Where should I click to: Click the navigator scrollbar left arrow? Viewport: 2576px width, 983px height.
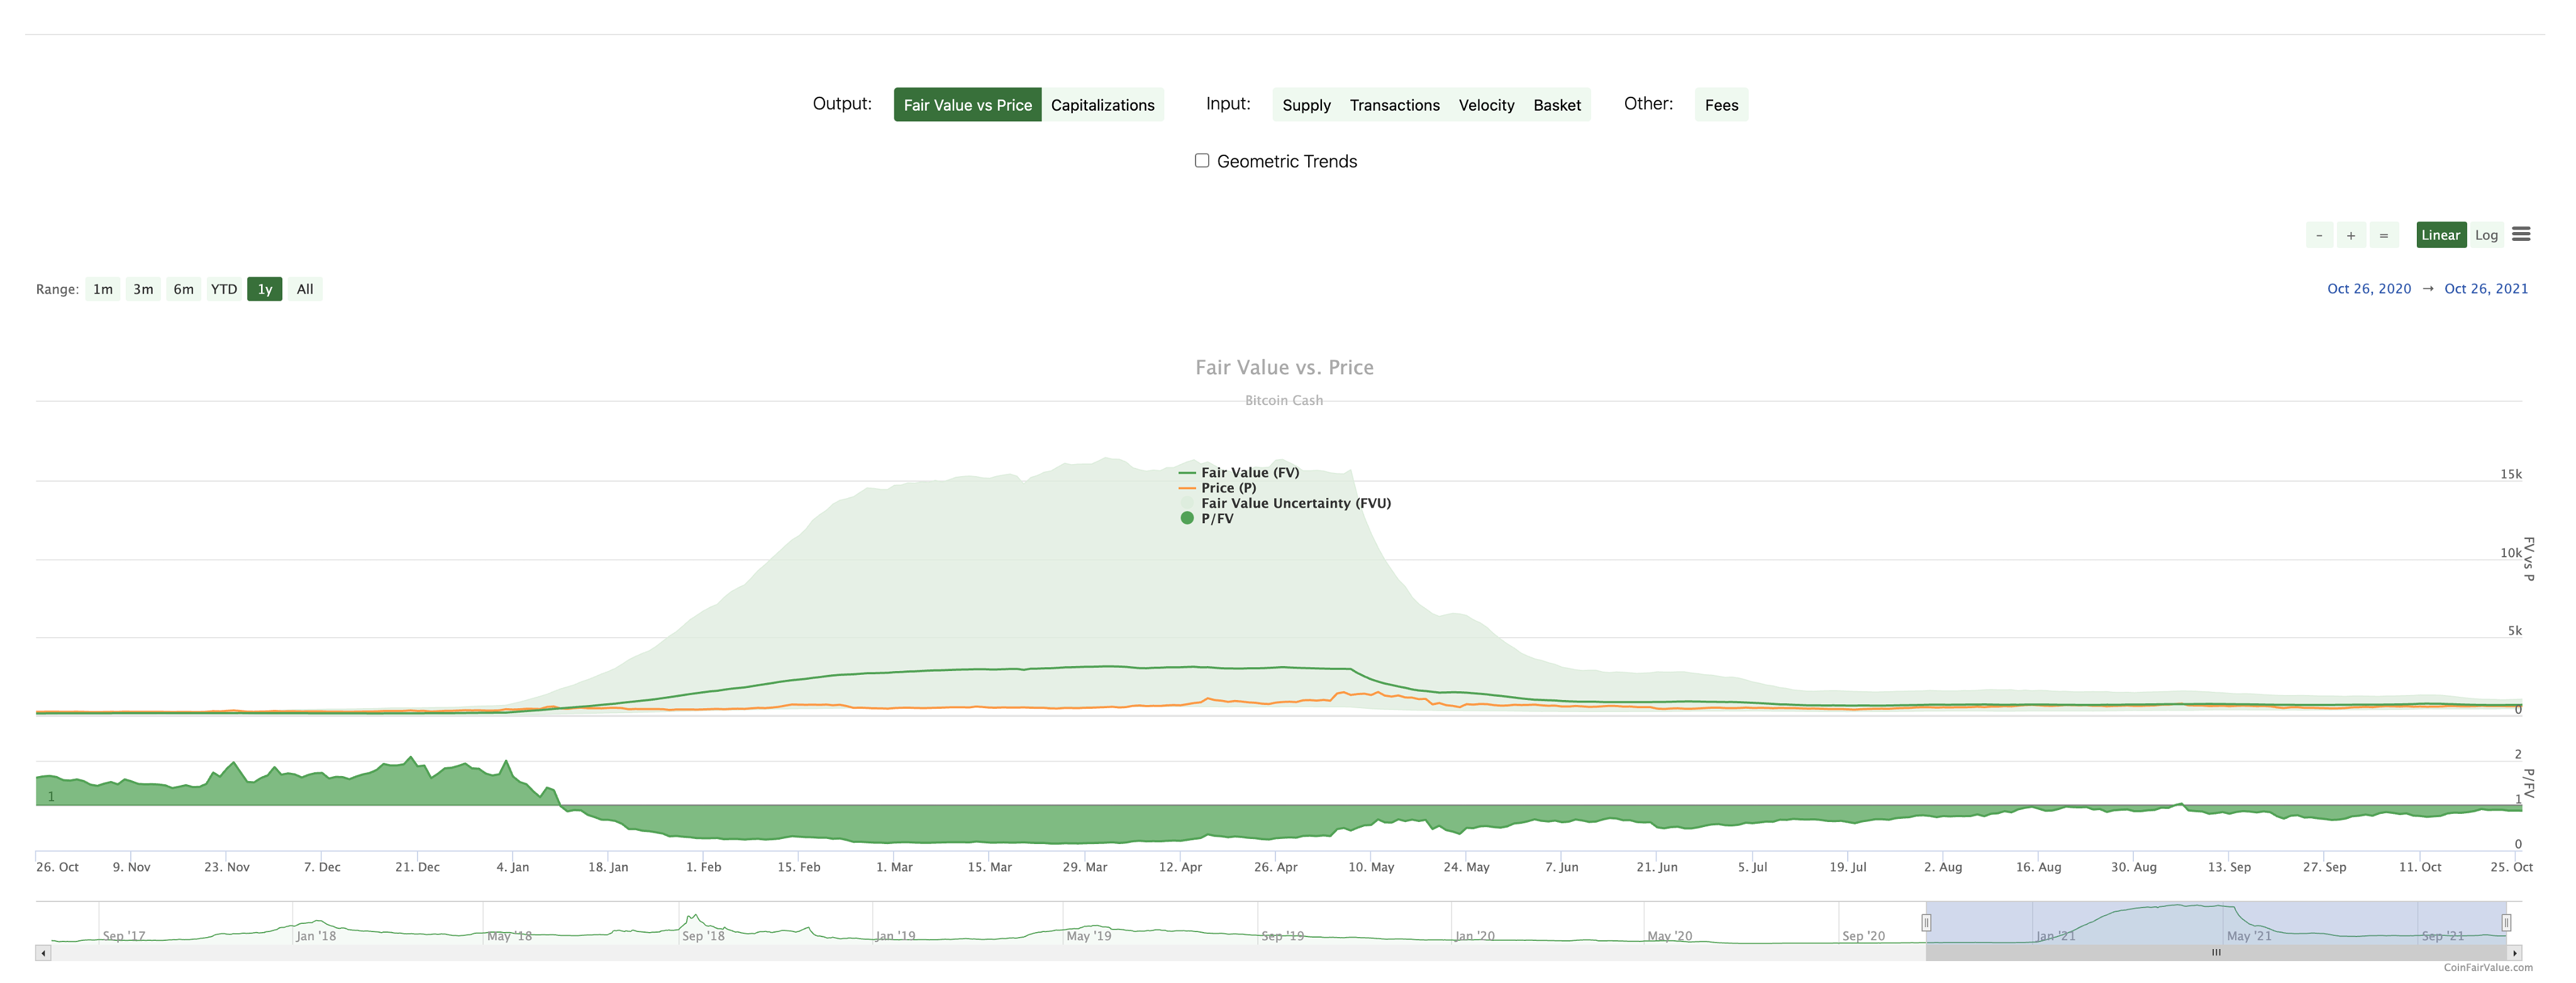click(x=43, y=953)
